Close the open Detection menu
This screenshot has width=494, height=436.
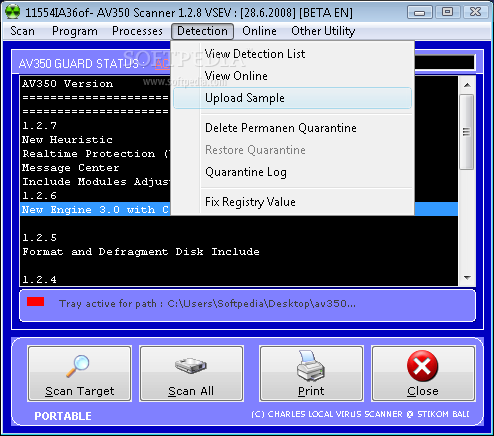click(x=202, y=31)
